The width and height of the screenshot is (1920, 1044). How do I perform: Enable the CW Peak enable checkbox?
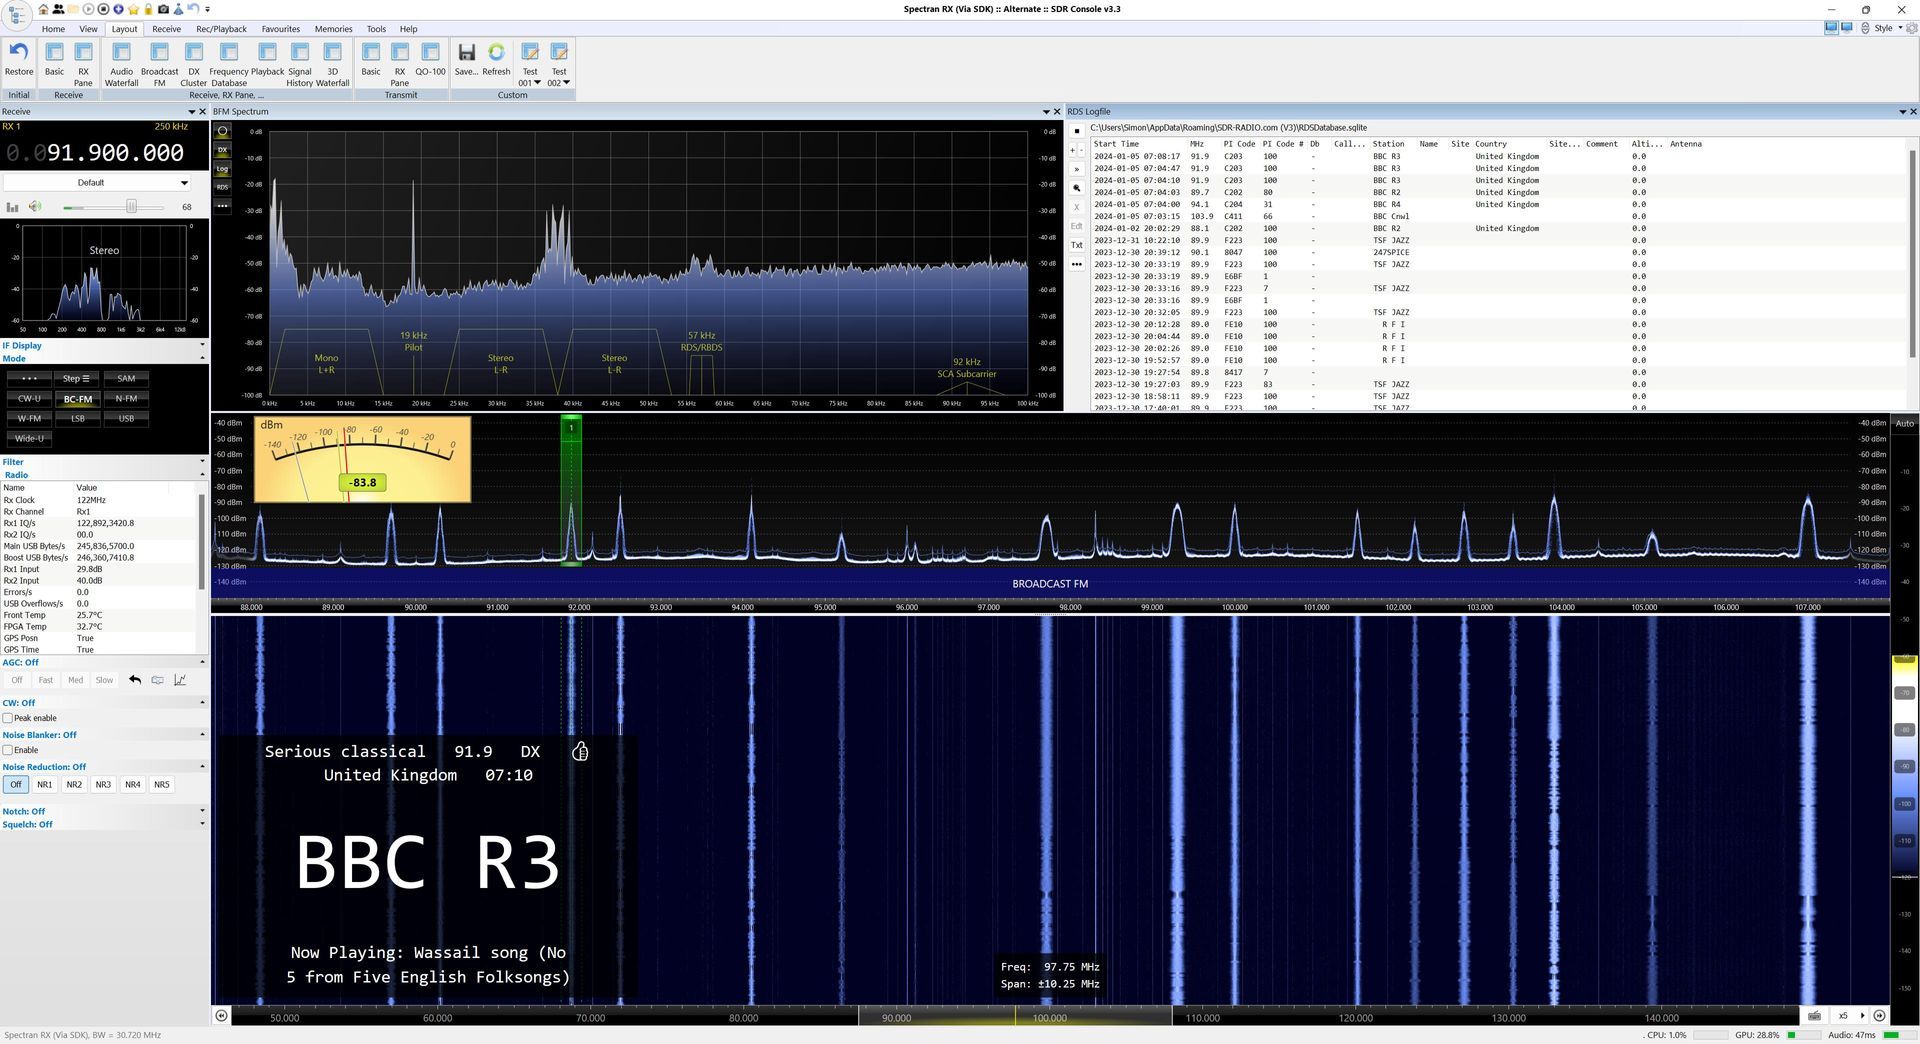click(x=8, y=718)
